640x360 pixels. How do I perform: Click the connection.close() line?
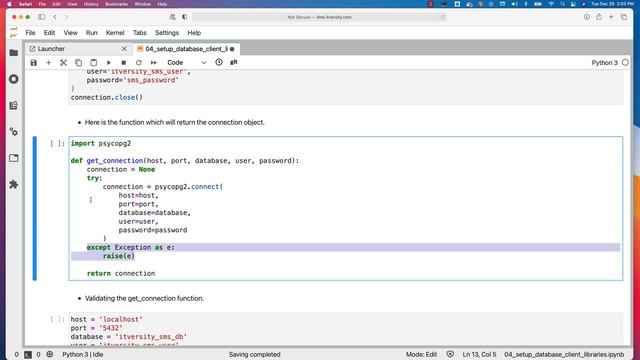(x=107, y=98)
